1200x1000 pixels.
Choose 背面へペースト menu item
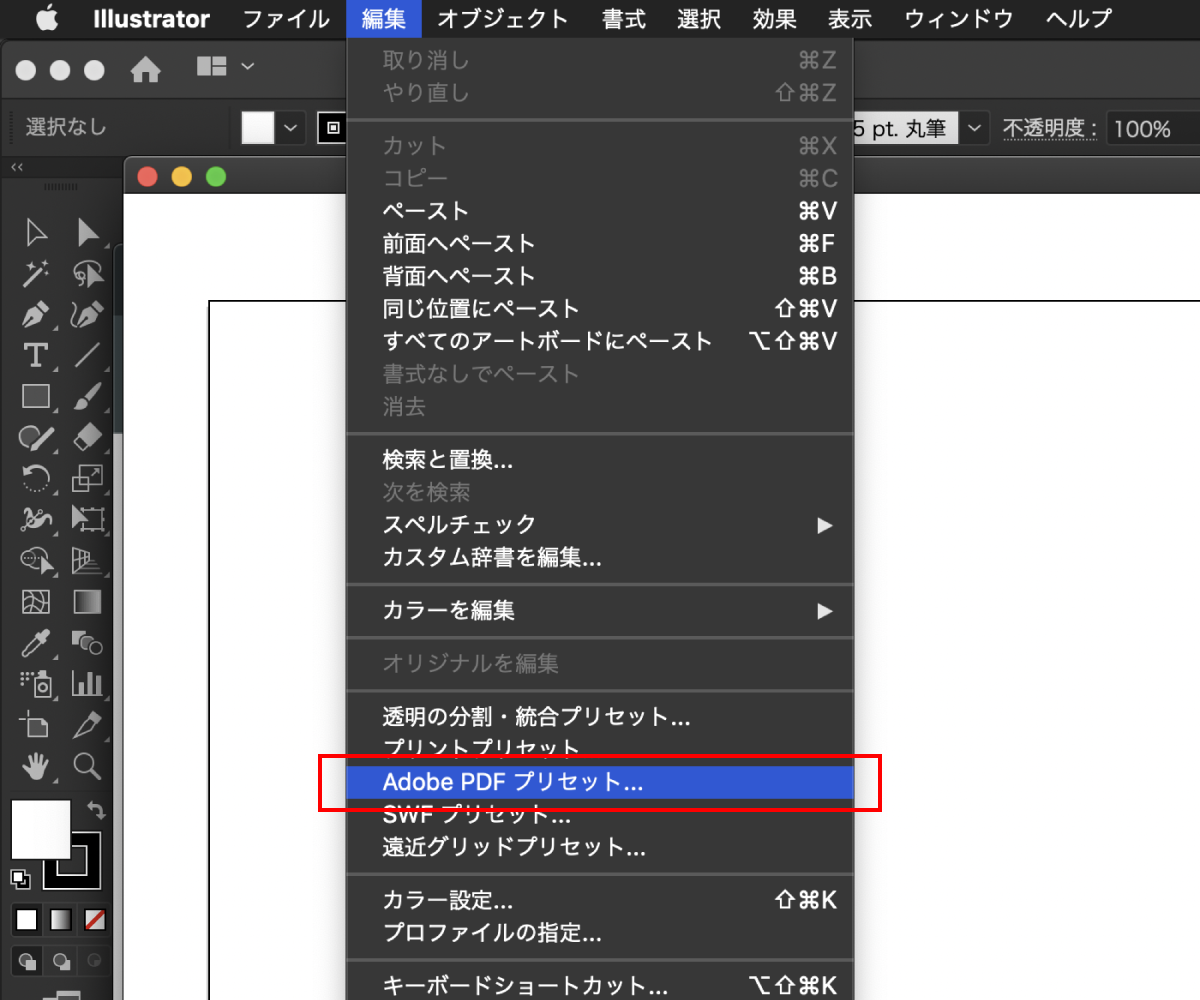(599, 276)
